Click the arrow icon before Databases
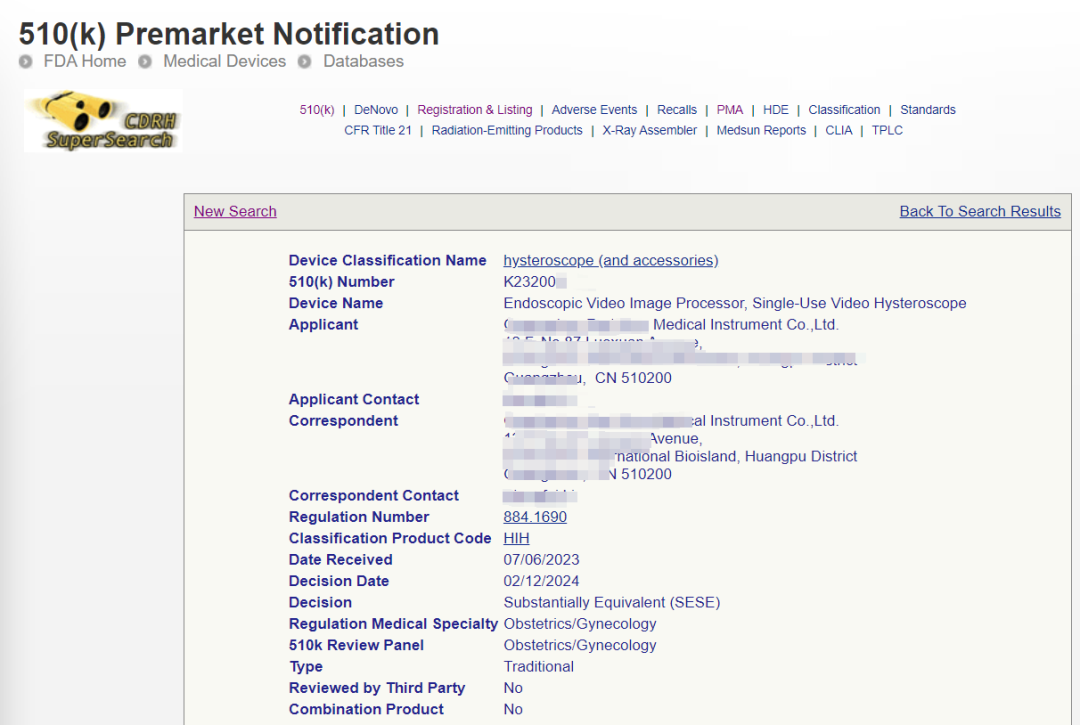The width and height of the screenshot is (1080, 725). (305, 62)
